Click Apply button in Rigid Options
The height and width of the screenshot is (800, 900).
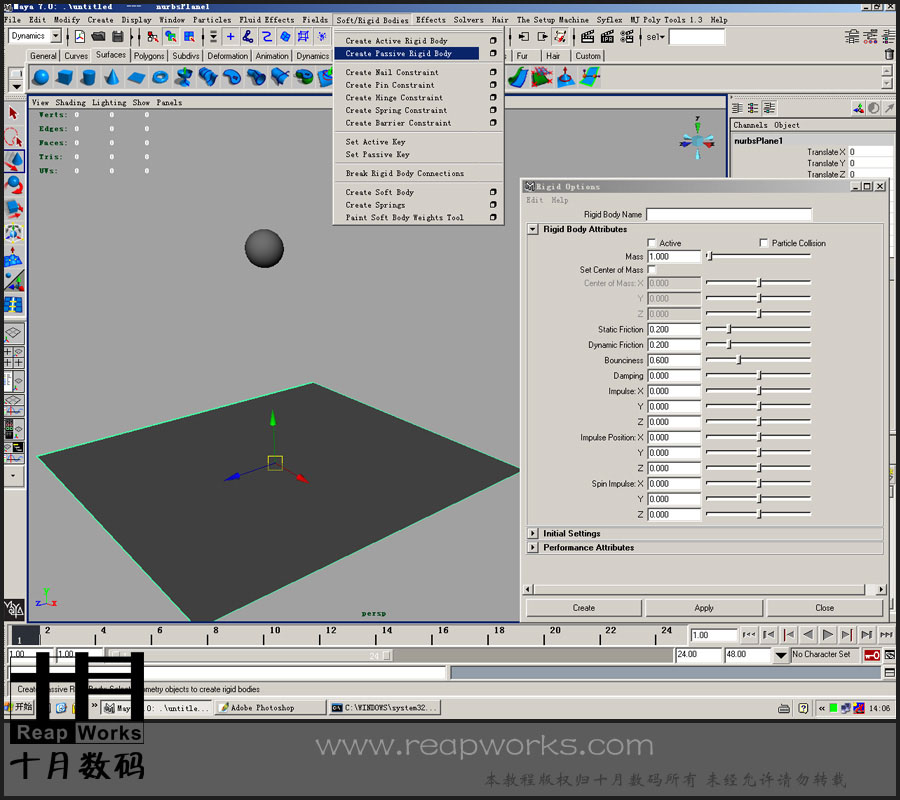click(x=704, y=608)
